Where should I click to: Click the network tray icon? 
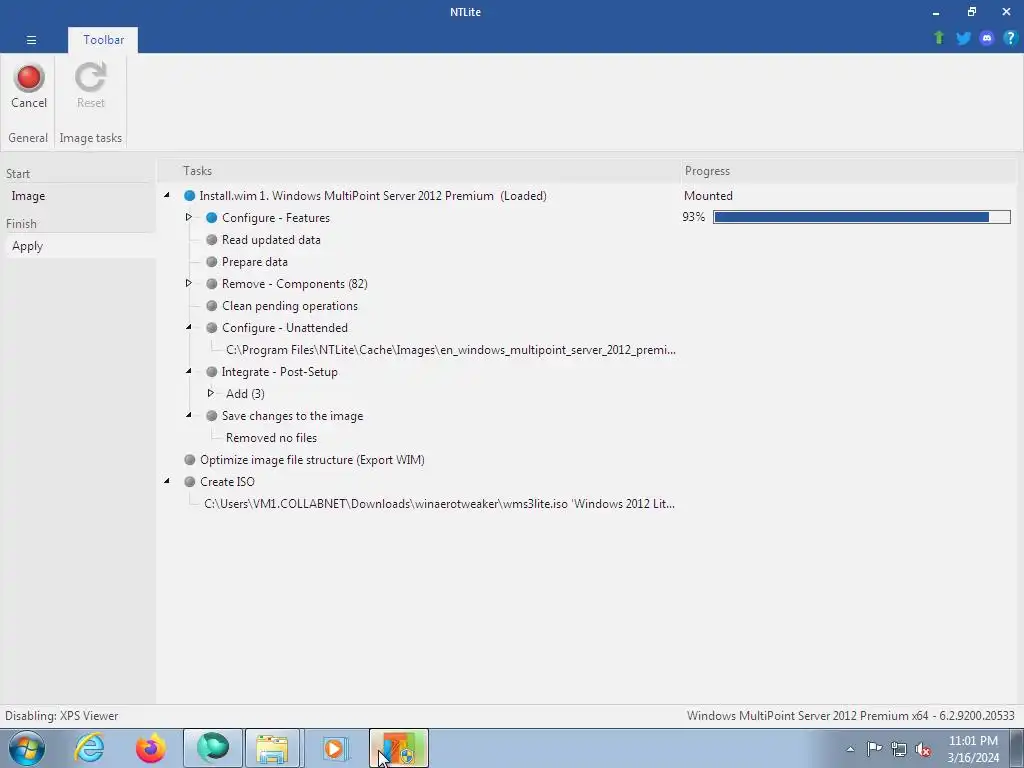pos(899,749)
